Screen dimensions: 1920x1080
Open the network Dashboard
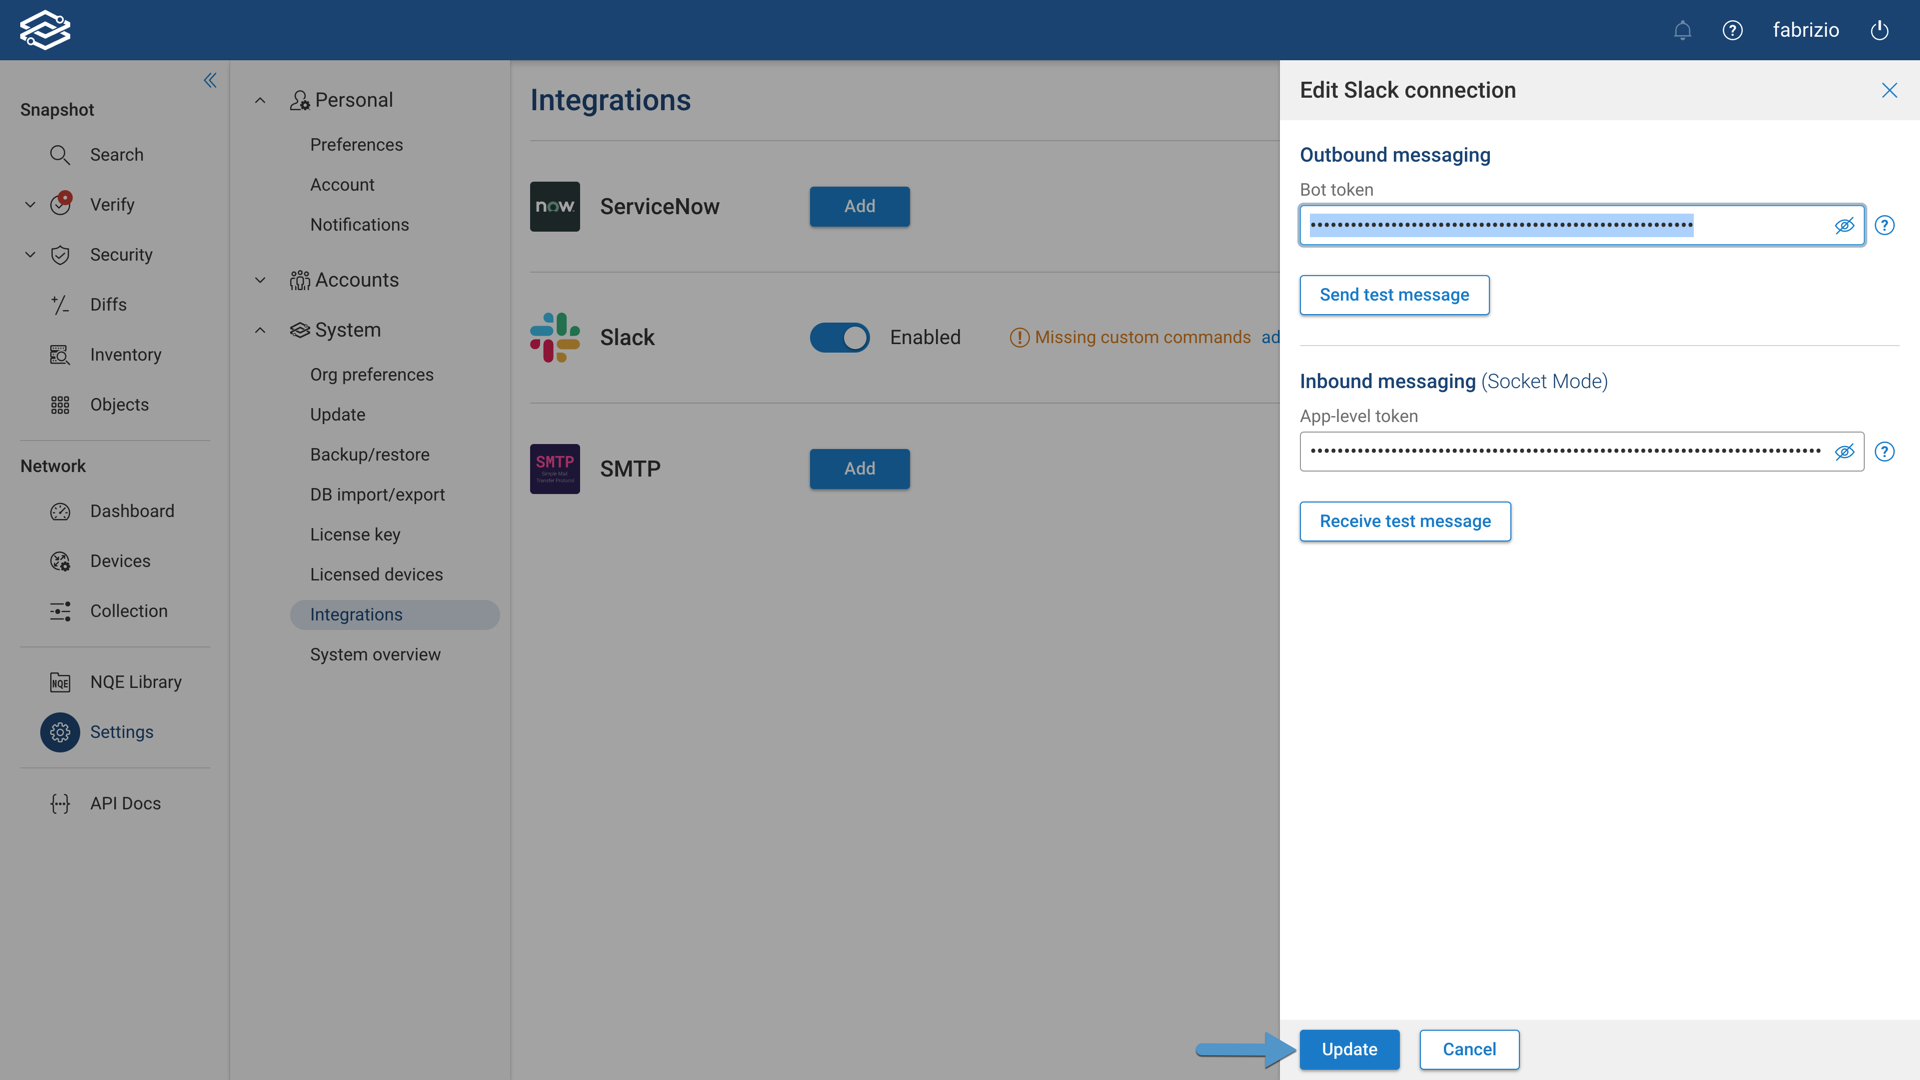131,511
